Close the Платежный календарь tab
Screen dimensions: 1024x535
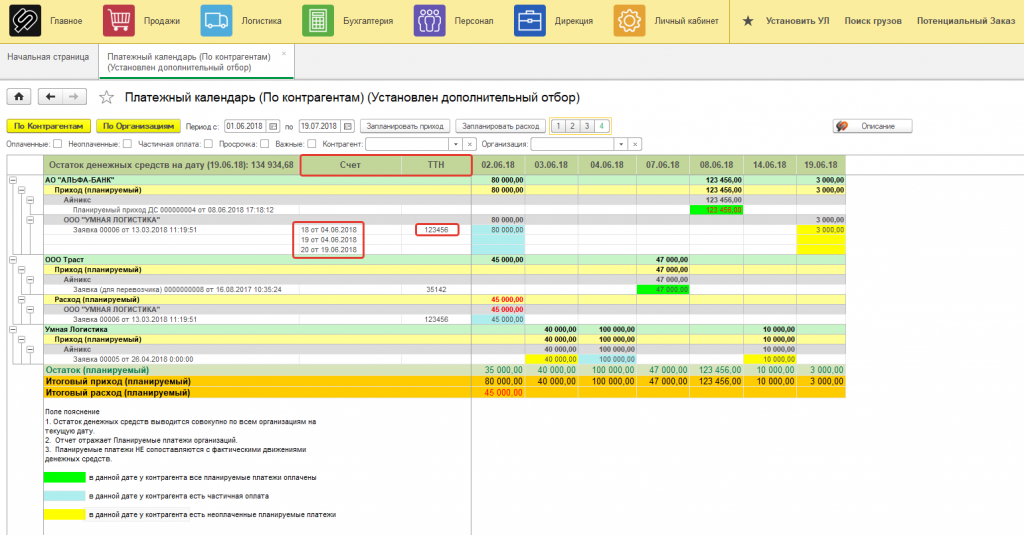tap(284, 54)
